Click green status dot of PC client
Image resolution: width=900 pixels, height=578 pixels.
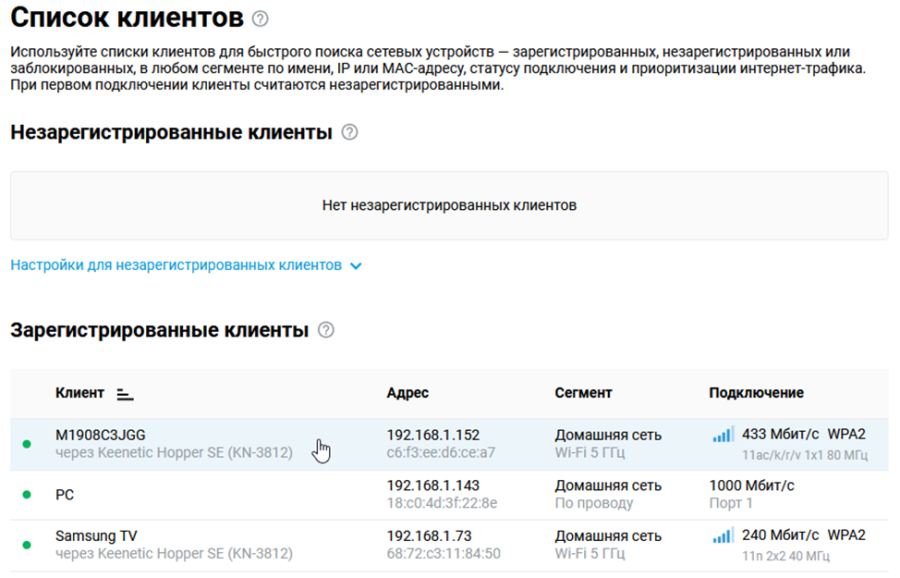tap(26, 494)
